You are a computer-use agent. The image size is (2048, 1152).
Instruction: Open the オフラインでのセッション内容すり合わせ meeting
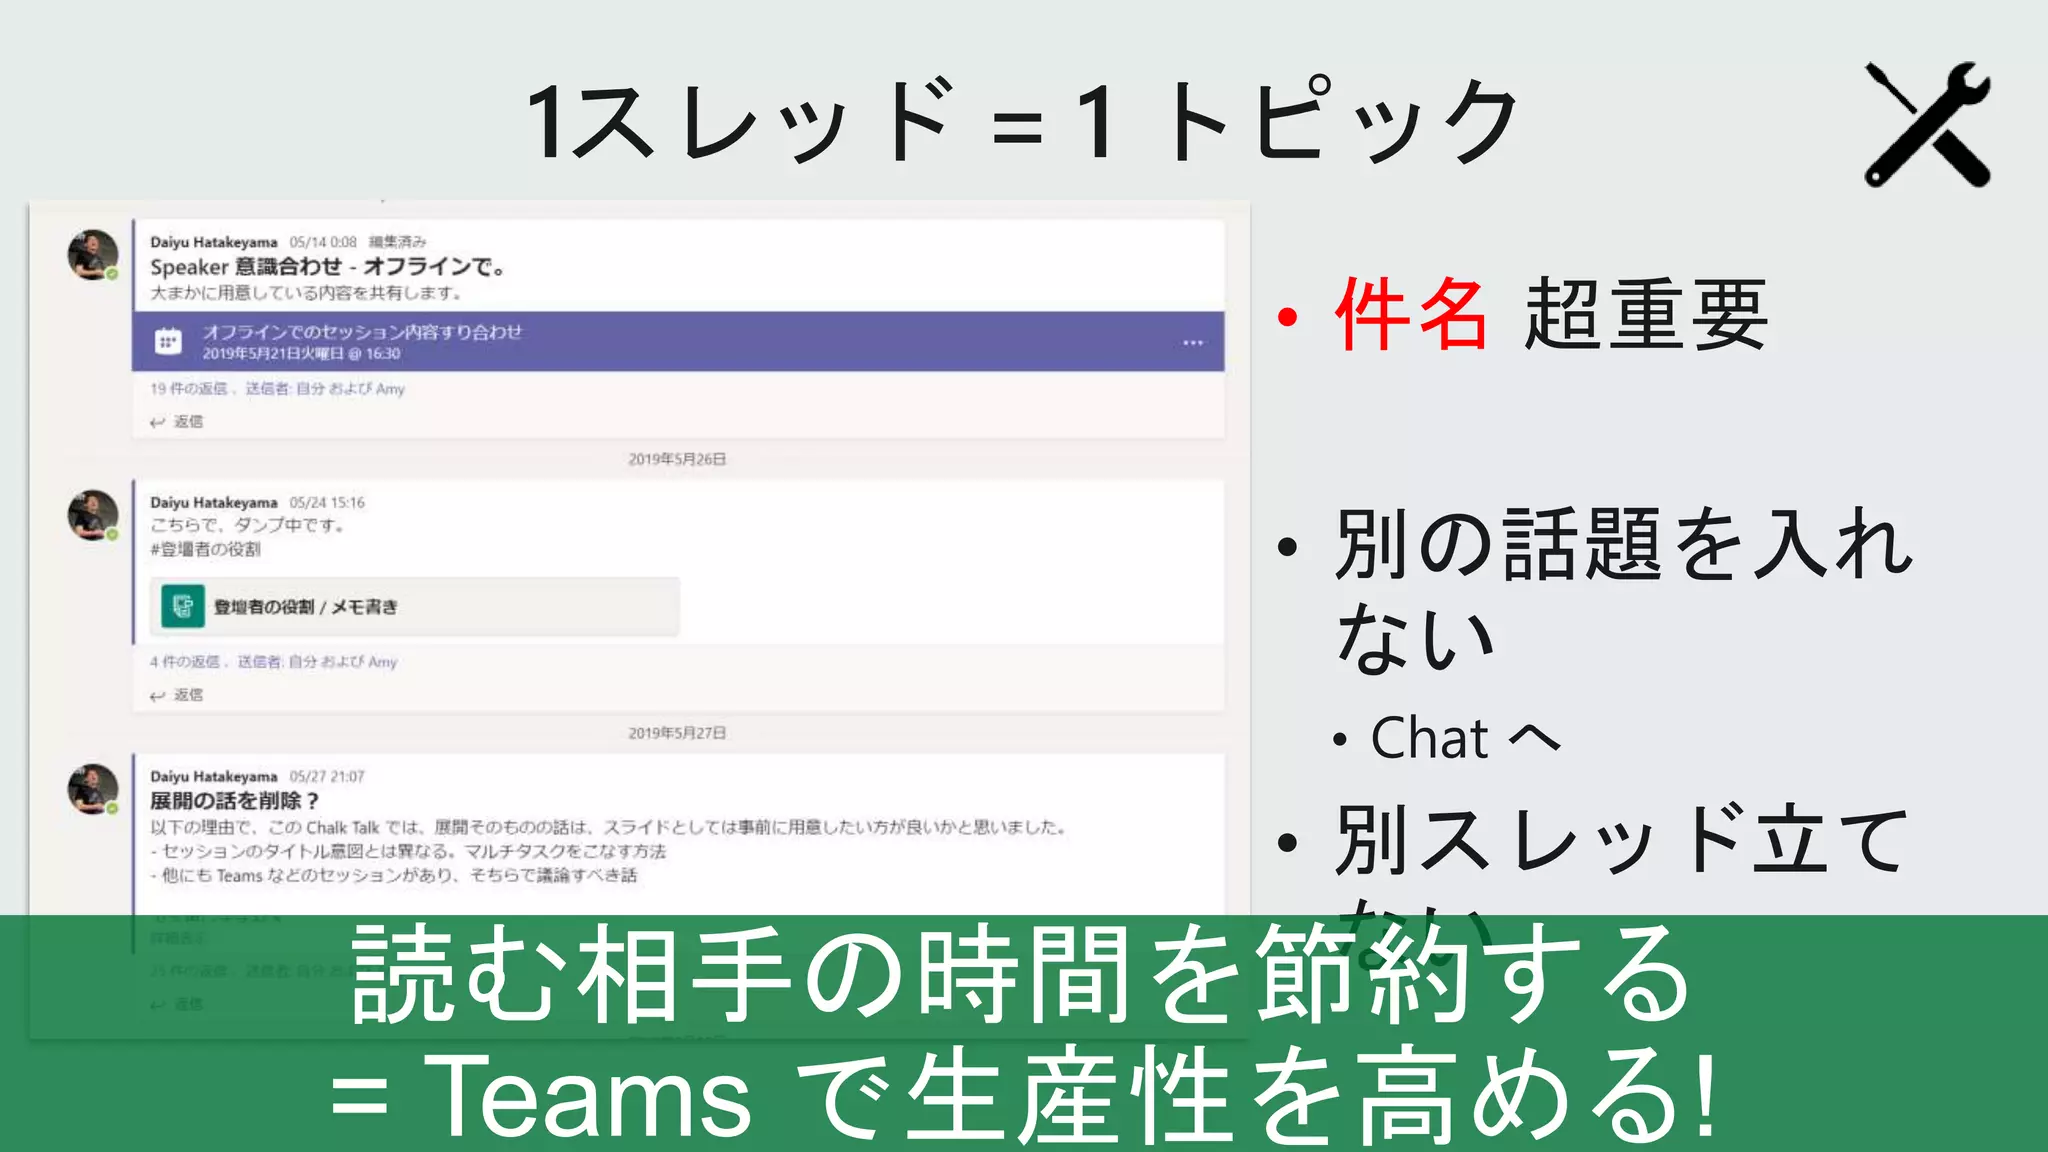[362, 332]
